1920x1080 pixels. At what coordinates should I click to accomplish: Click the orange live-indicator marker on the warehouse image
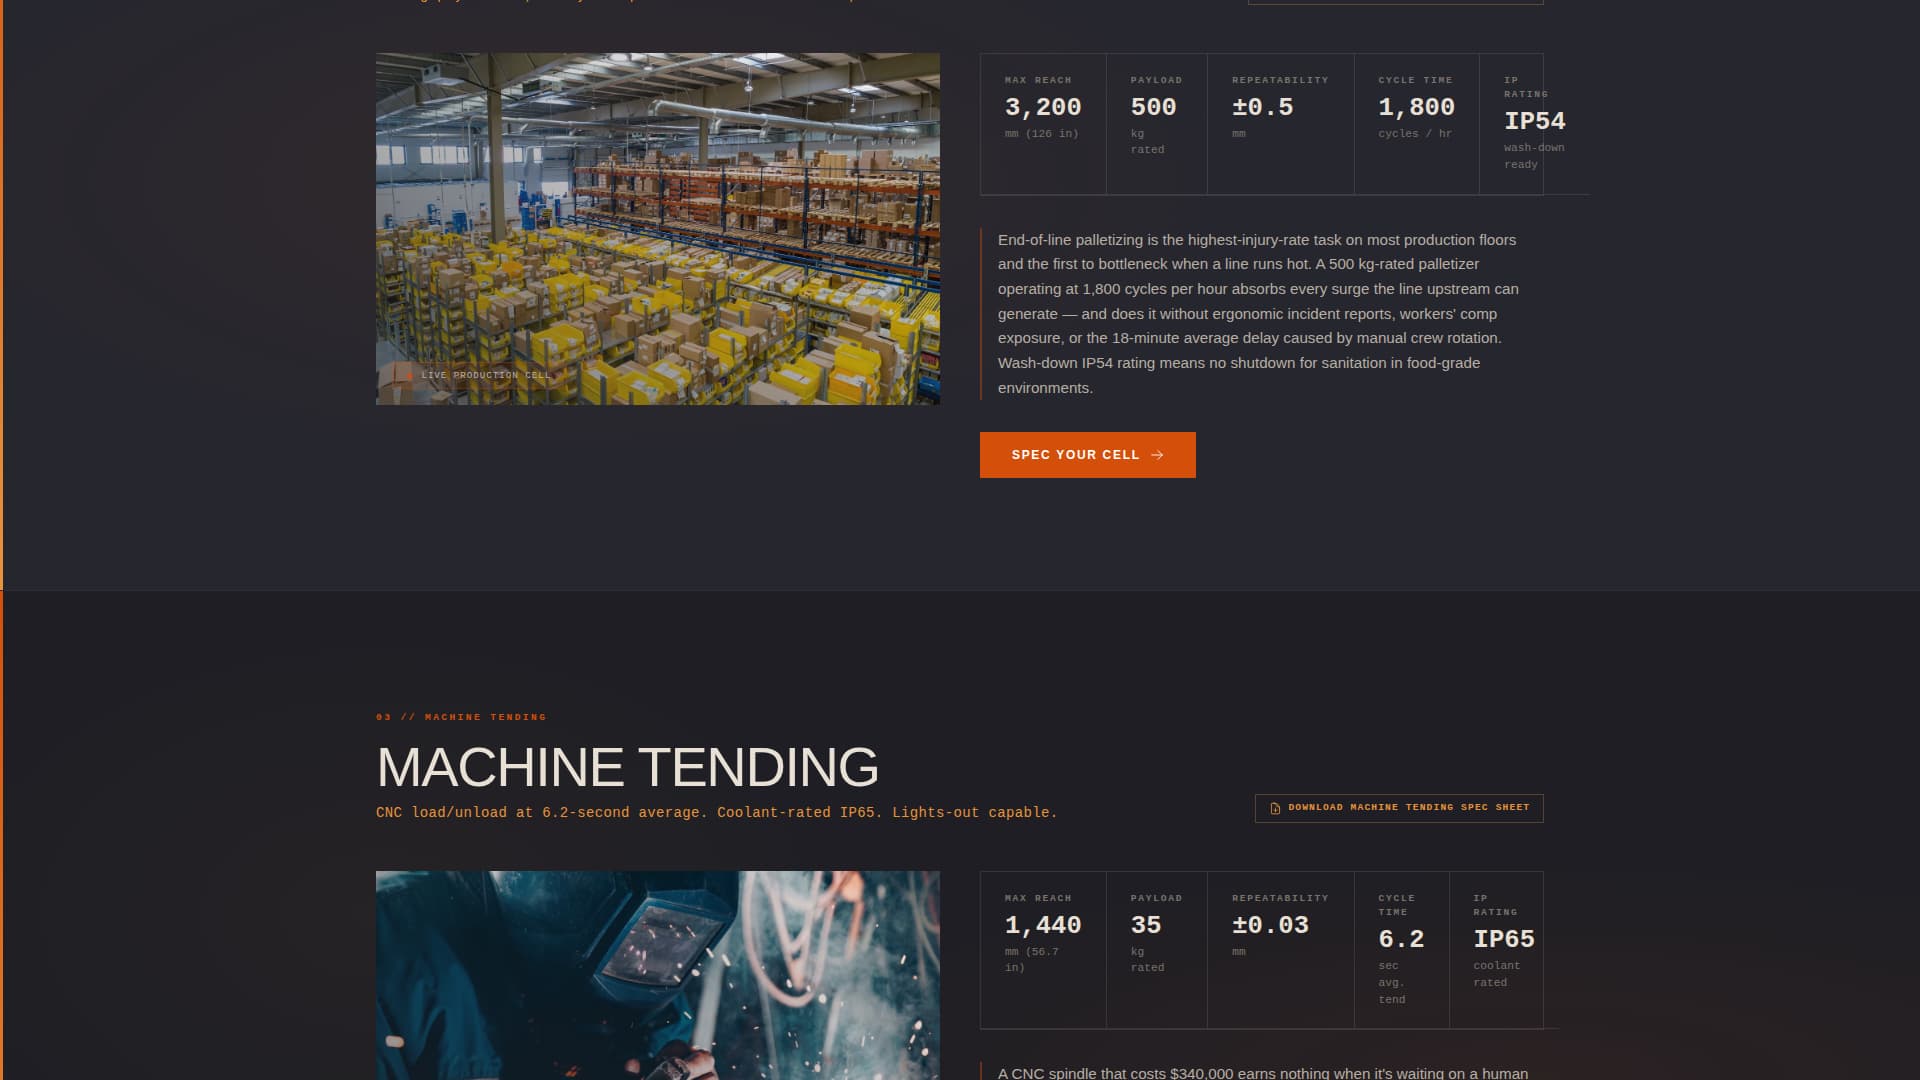[x=410, y=375]
